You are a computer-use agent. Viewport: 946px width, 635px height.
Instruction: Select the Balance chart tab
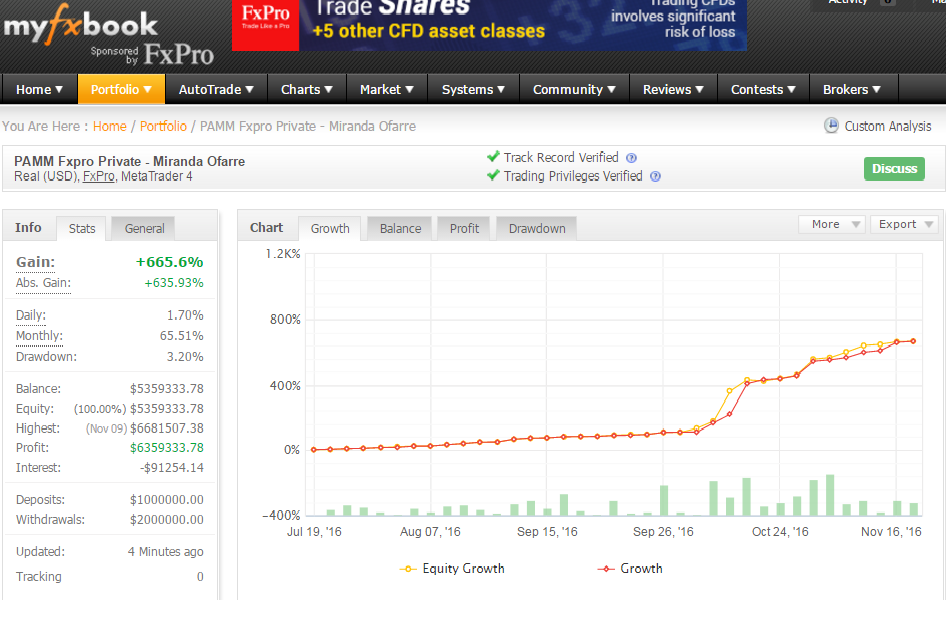tap(400, 229)
